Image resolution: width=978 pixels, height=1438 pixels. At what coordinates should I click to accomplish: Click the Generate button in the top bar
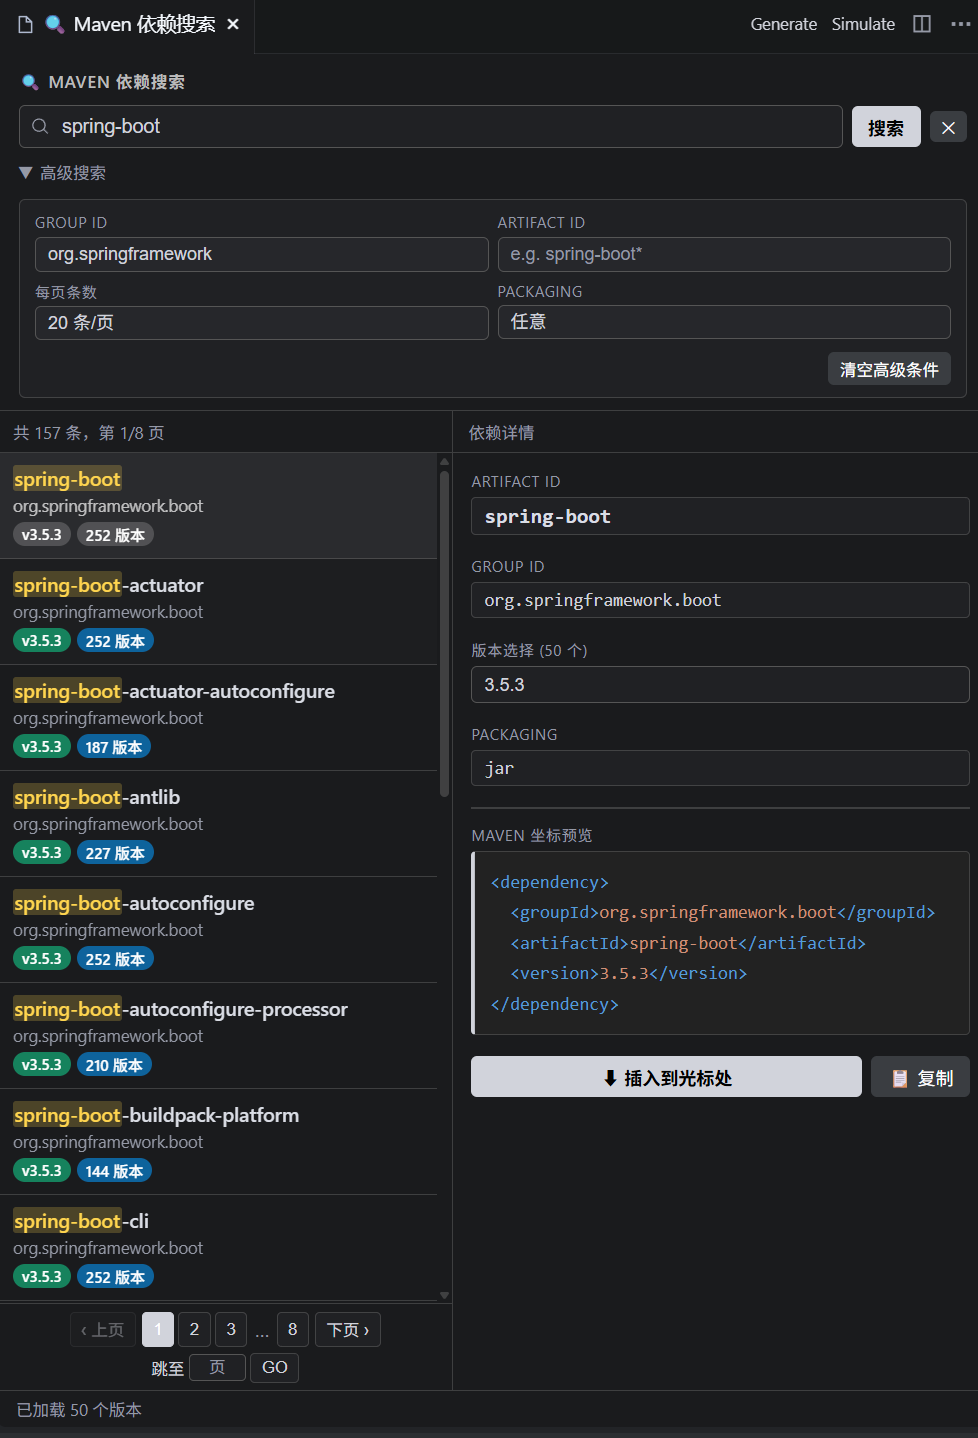tap(784, 24)
